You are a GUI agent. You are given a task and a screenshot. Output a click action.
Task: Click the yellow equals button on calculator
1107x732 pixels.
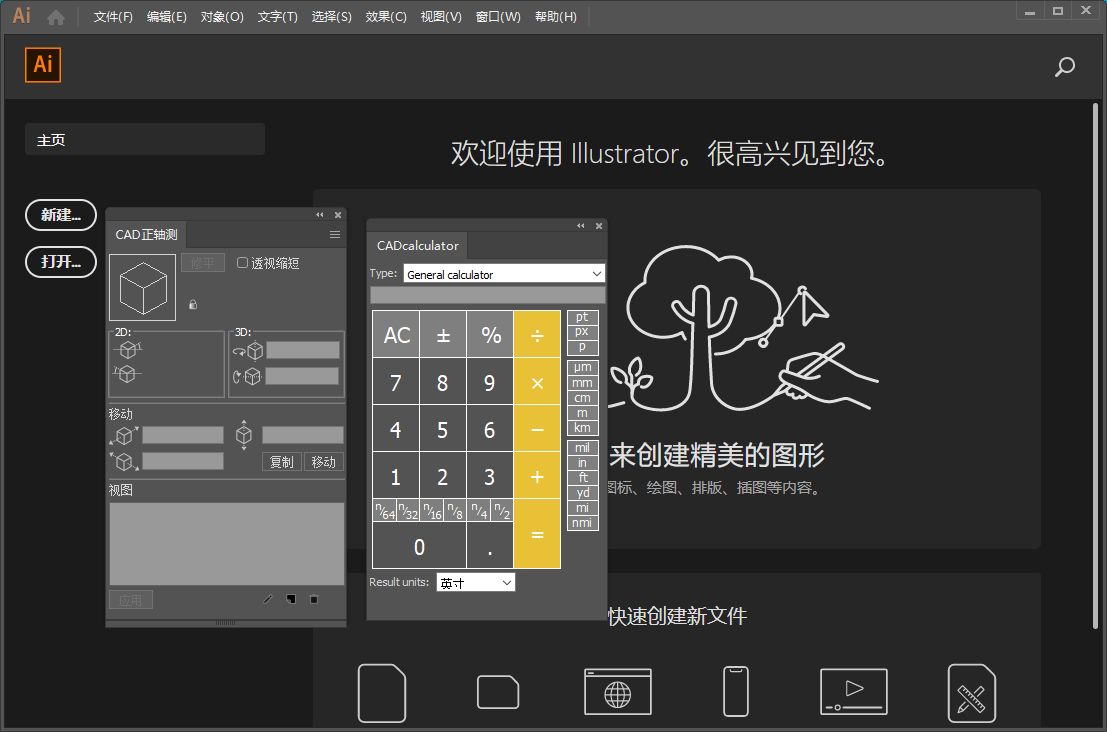pyautogui.click(x=537, y=534)
